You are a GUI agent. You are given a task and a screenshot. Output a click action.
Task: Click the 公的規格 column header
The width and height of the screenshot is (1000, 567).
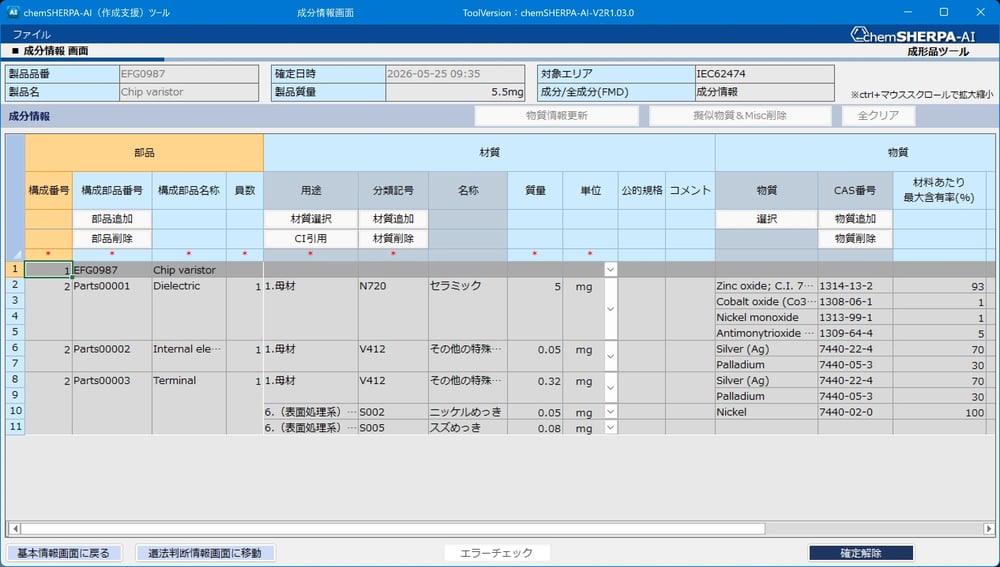[642, 190]
